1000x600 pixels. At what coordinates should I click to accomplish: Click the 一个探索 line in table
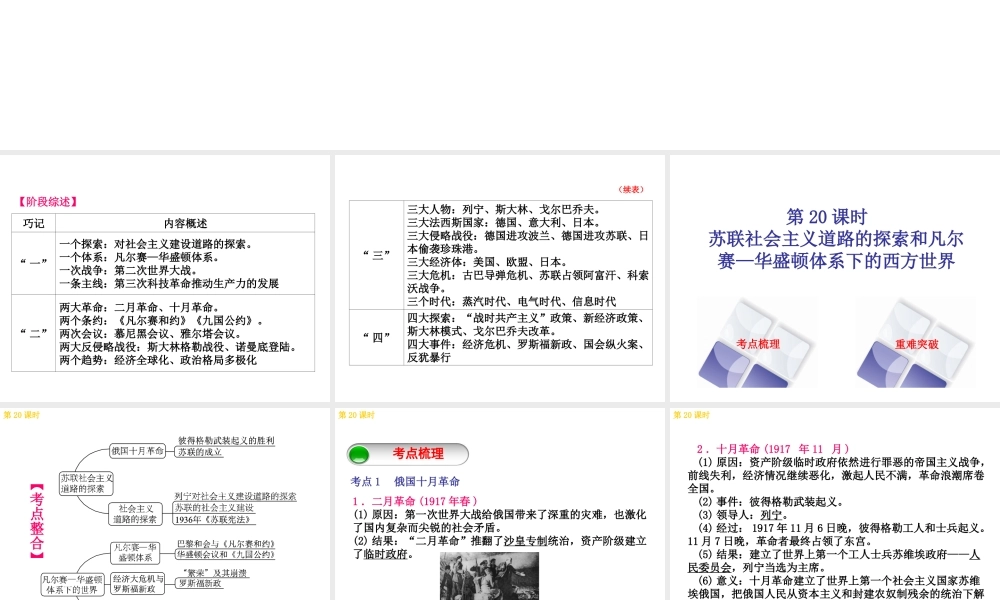click(x=157, y=244)
